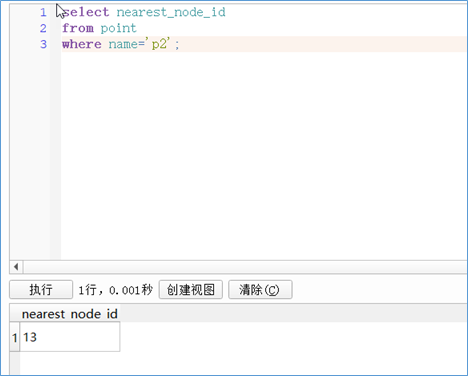Image resolution: width=468 pixels, height=376 pixels.
Task: Click line 2 'from point' in editor
Action: 99,28
